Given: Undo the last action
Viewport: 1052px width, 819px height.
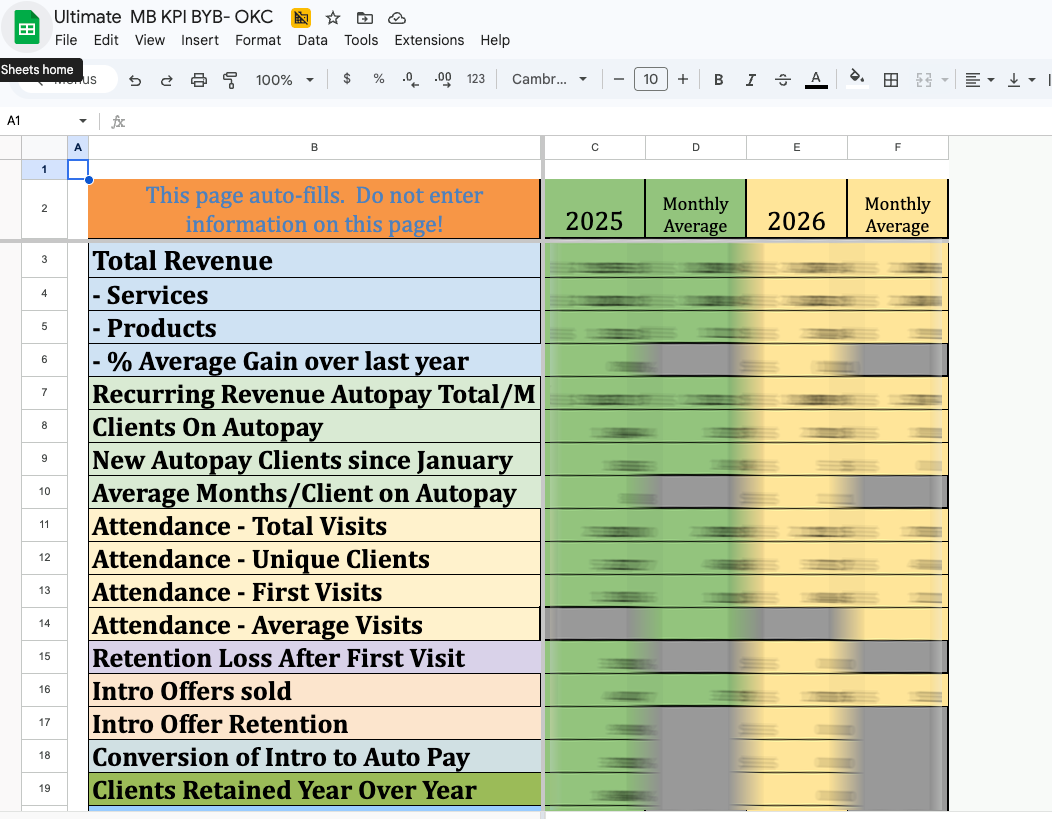Looking at the screenshot, I should pyautogui.click(x=136, y=79).
